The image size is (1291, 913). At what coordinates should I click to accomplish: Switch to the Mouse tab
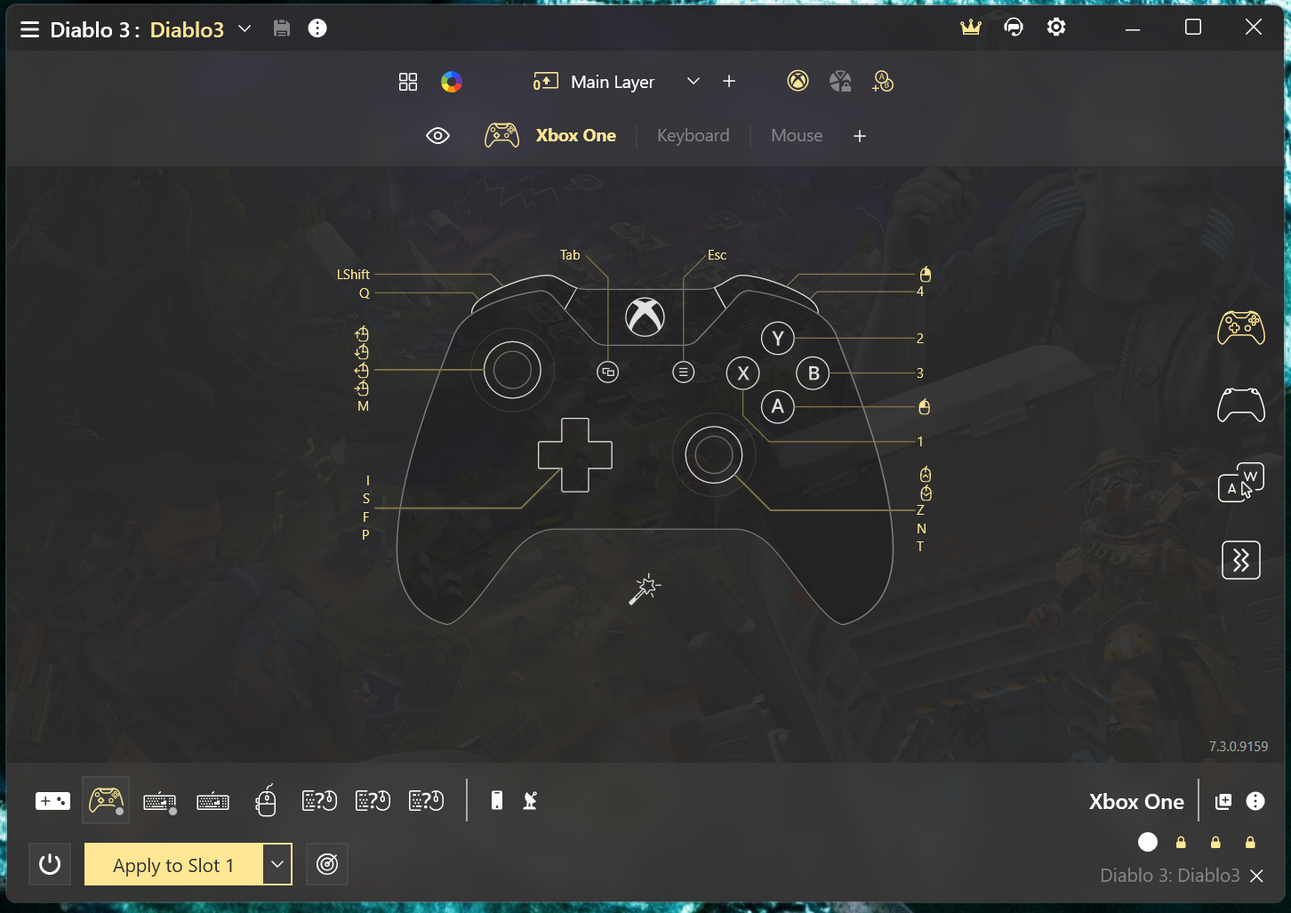[x=796, y=136]
